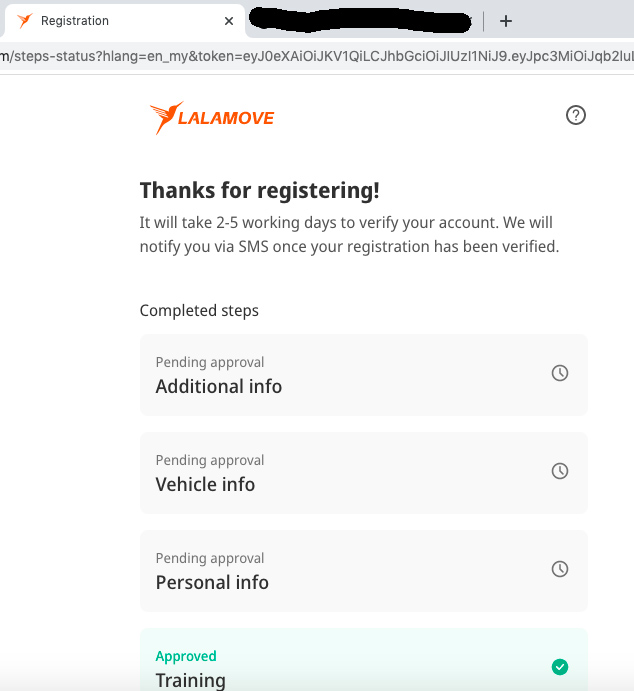This screenshot has width=634, height=691.
Task: Click the Lalamove favicon in the browser tab
Action: pyautogui.click(x=25, y=20)
